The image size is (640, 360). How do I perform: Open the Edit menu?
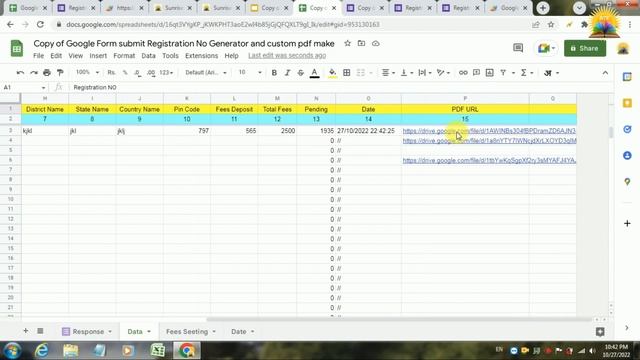(56, 56)
